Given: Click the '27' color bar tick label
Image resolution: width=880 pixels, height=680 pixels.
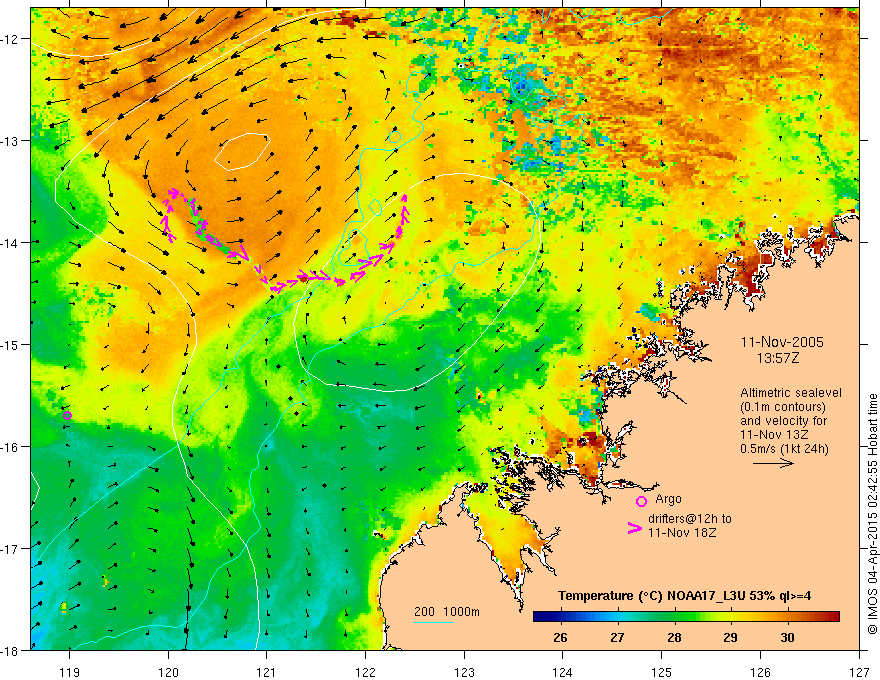Looking at the screenshot, I should point(617,637).
